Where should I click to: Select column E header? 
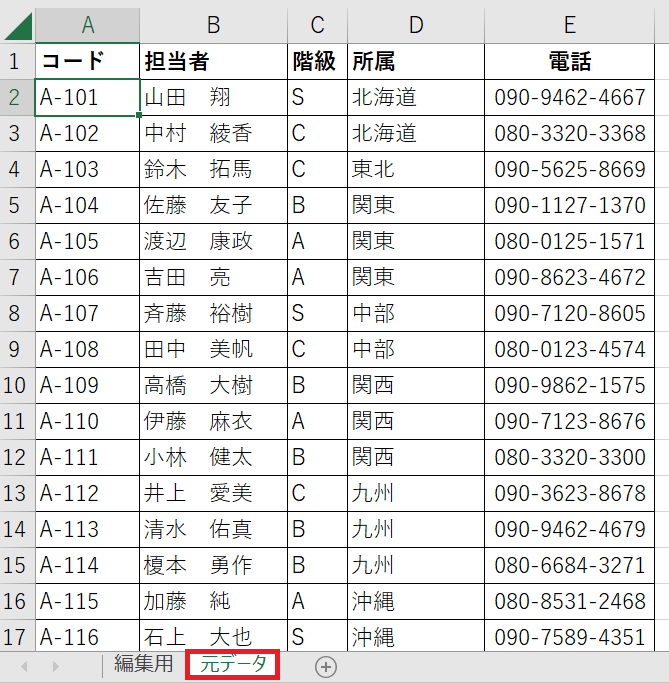pos(570,24)
